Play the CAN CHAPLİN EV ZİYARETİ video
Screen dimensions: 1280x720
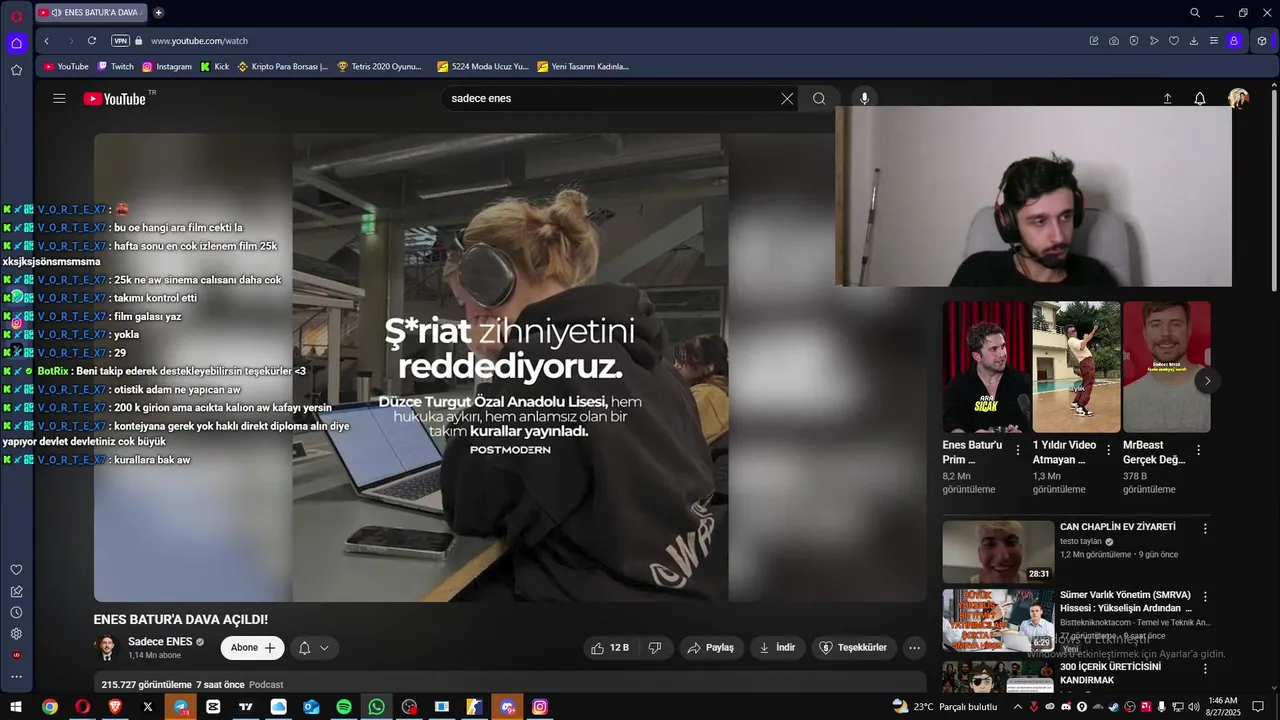[x=998, y=551]
